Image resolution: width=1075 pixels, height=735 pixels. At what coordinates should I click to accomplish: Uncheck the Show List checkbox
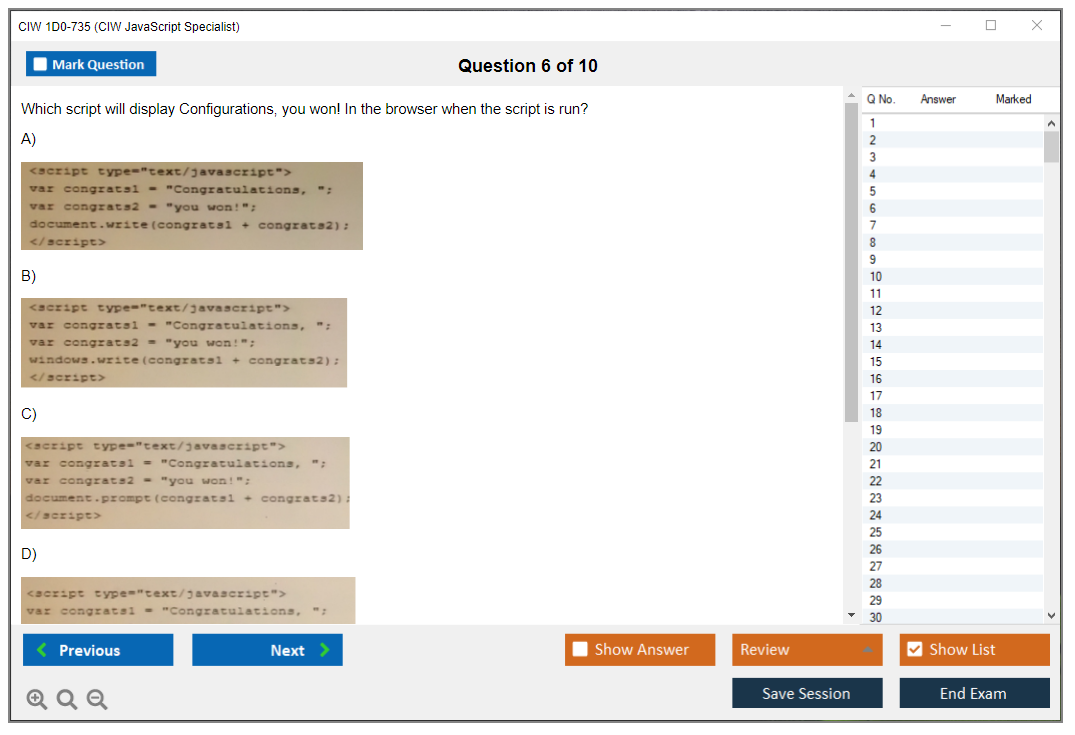coord(914,650)
